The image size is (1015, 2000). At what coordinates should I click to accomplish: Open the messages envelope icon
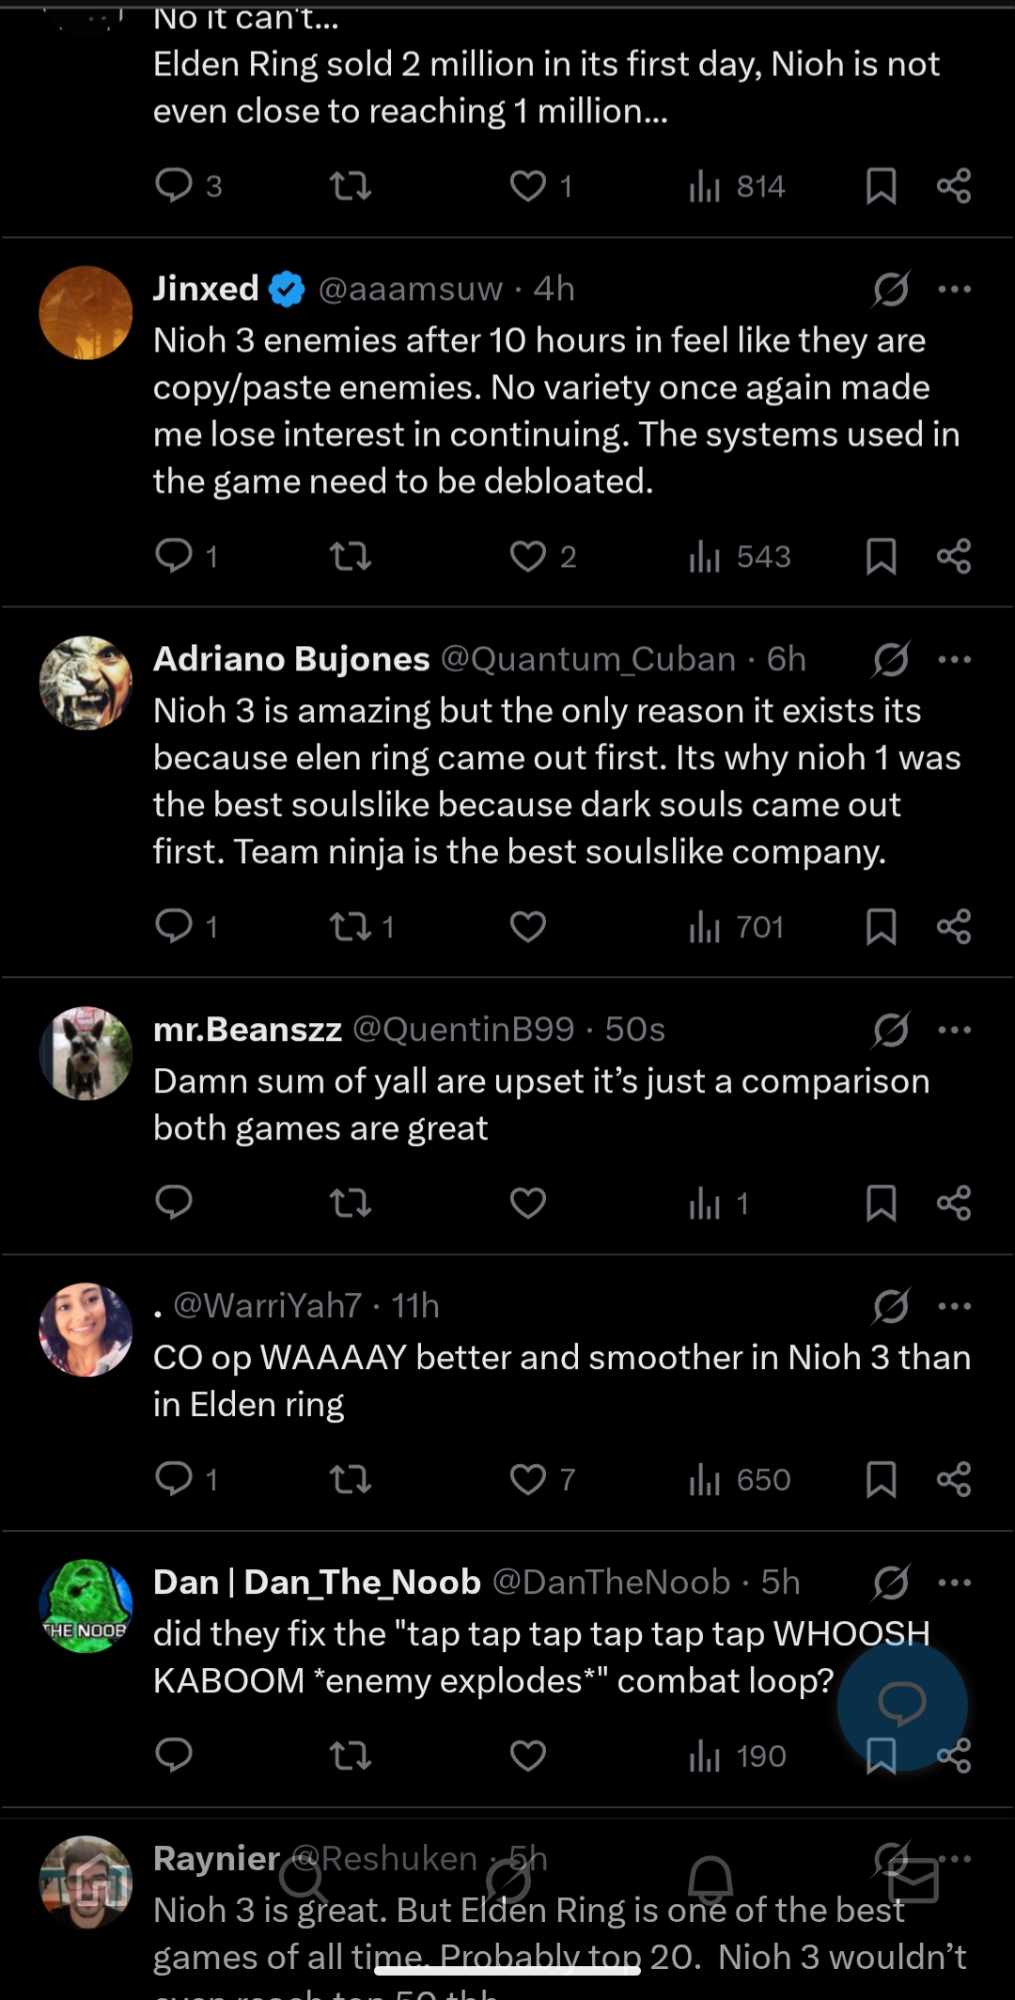pyautogui.click(x=912, y=1880)
